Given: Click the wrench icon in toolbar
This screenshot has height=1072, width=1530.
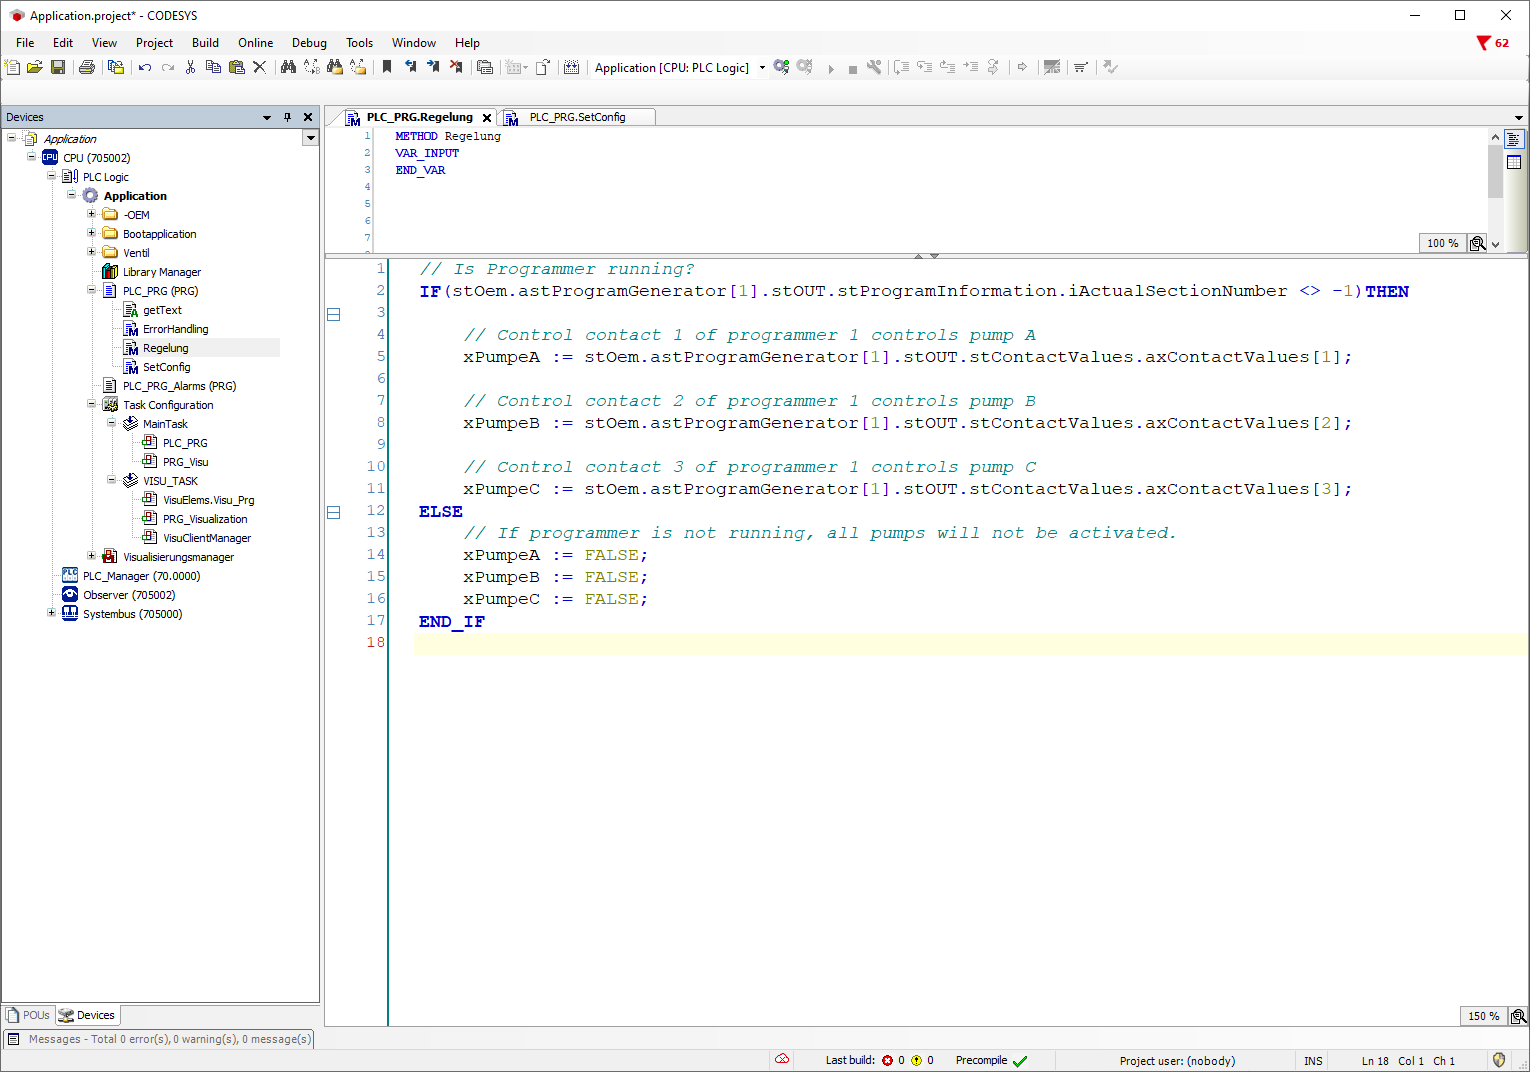Looking at the screenshot, I should (x=874, y=67).
